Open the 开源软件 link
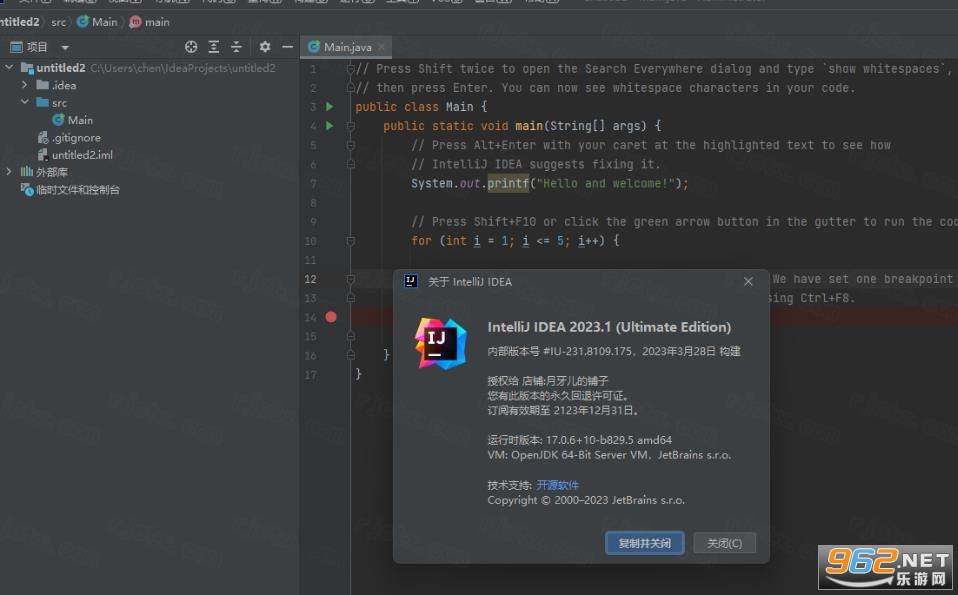Image resolution: width=958 pixels, height=595 pixels. tap(557, 485)
